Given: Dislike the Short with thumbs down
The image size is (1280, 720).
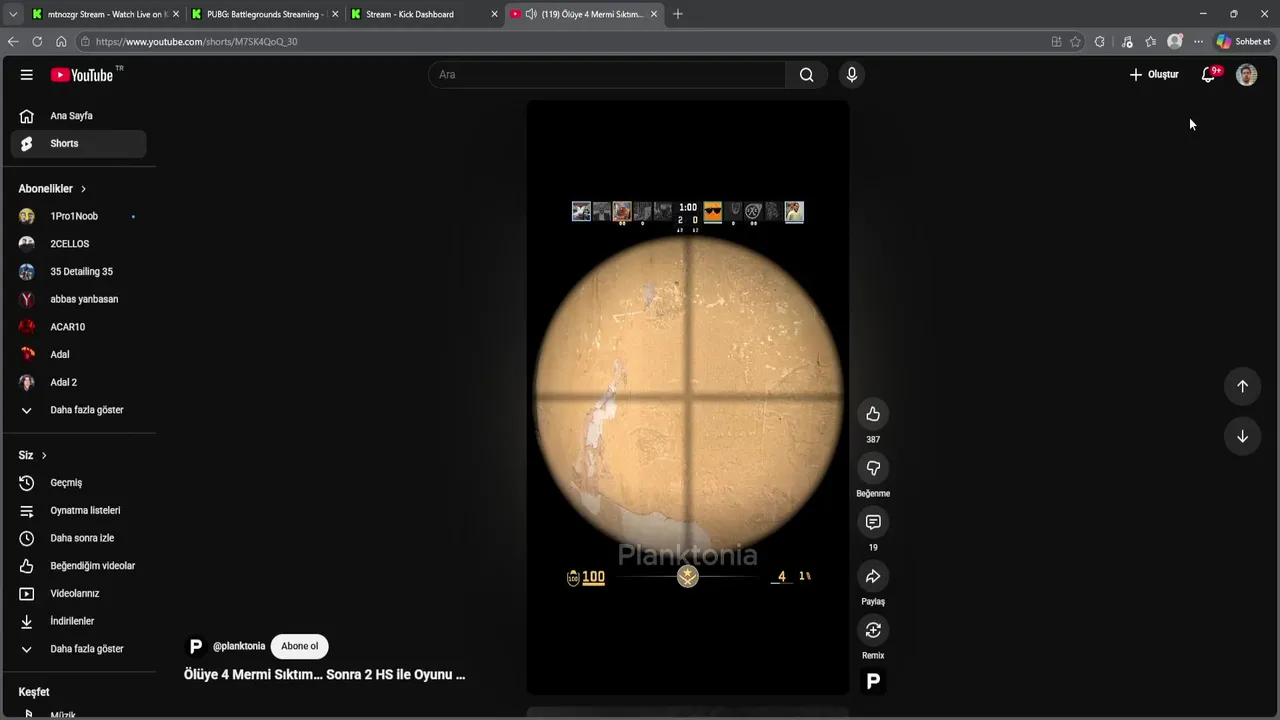Looking at the screenshot, I should click(873, 468).
